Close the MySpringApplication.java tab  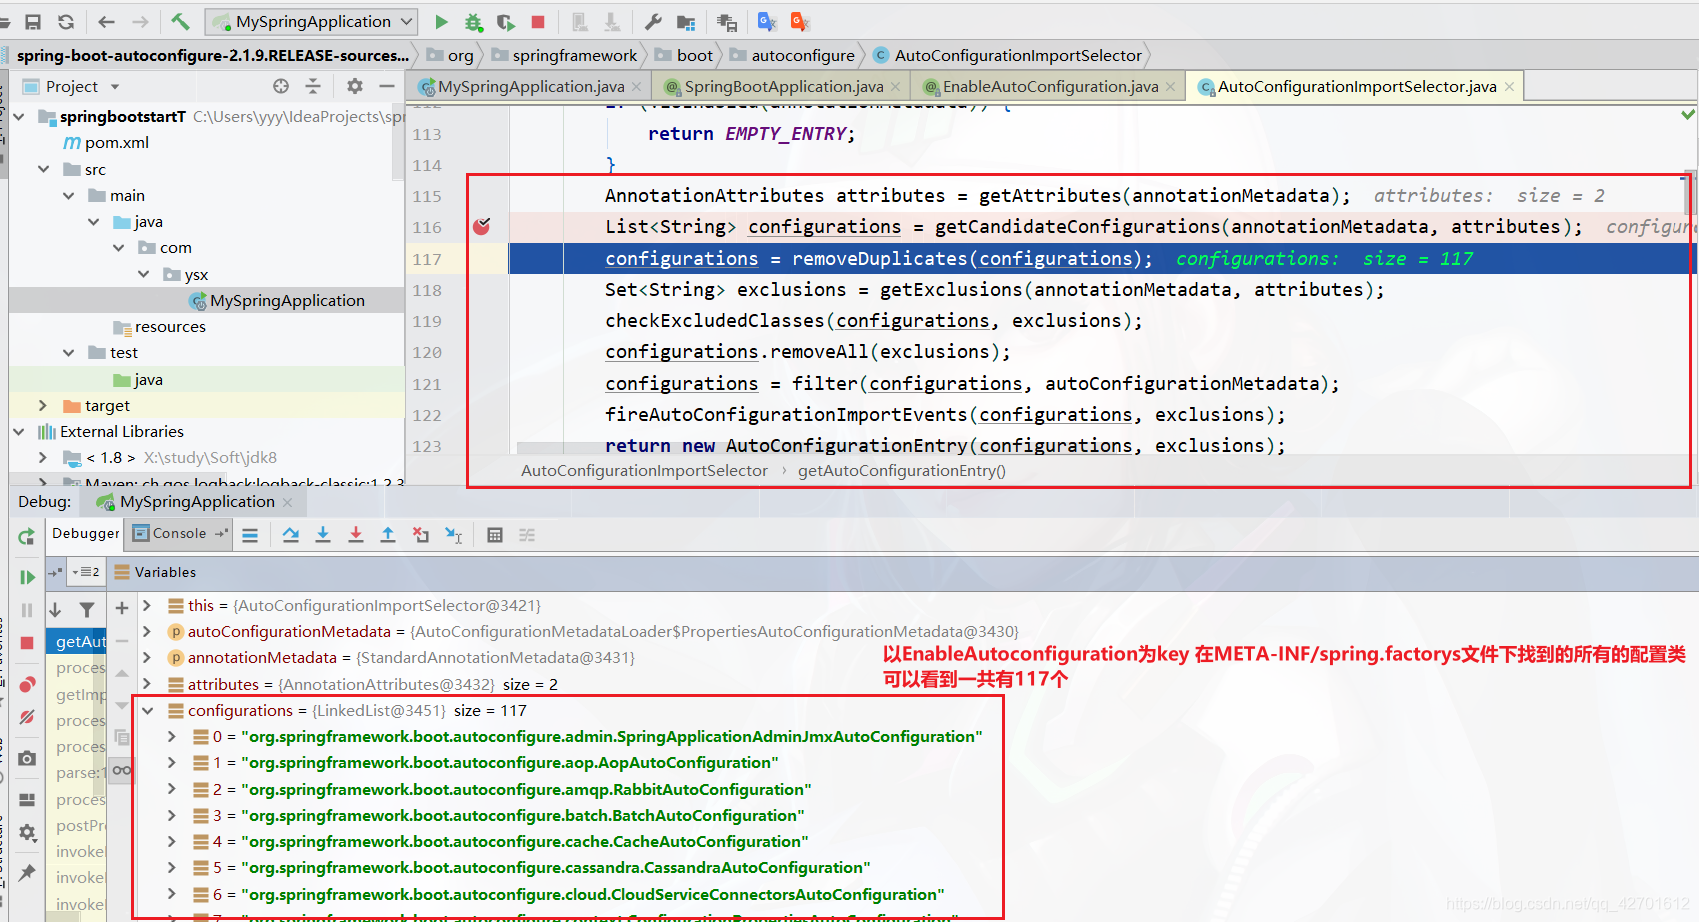[638, 87]
